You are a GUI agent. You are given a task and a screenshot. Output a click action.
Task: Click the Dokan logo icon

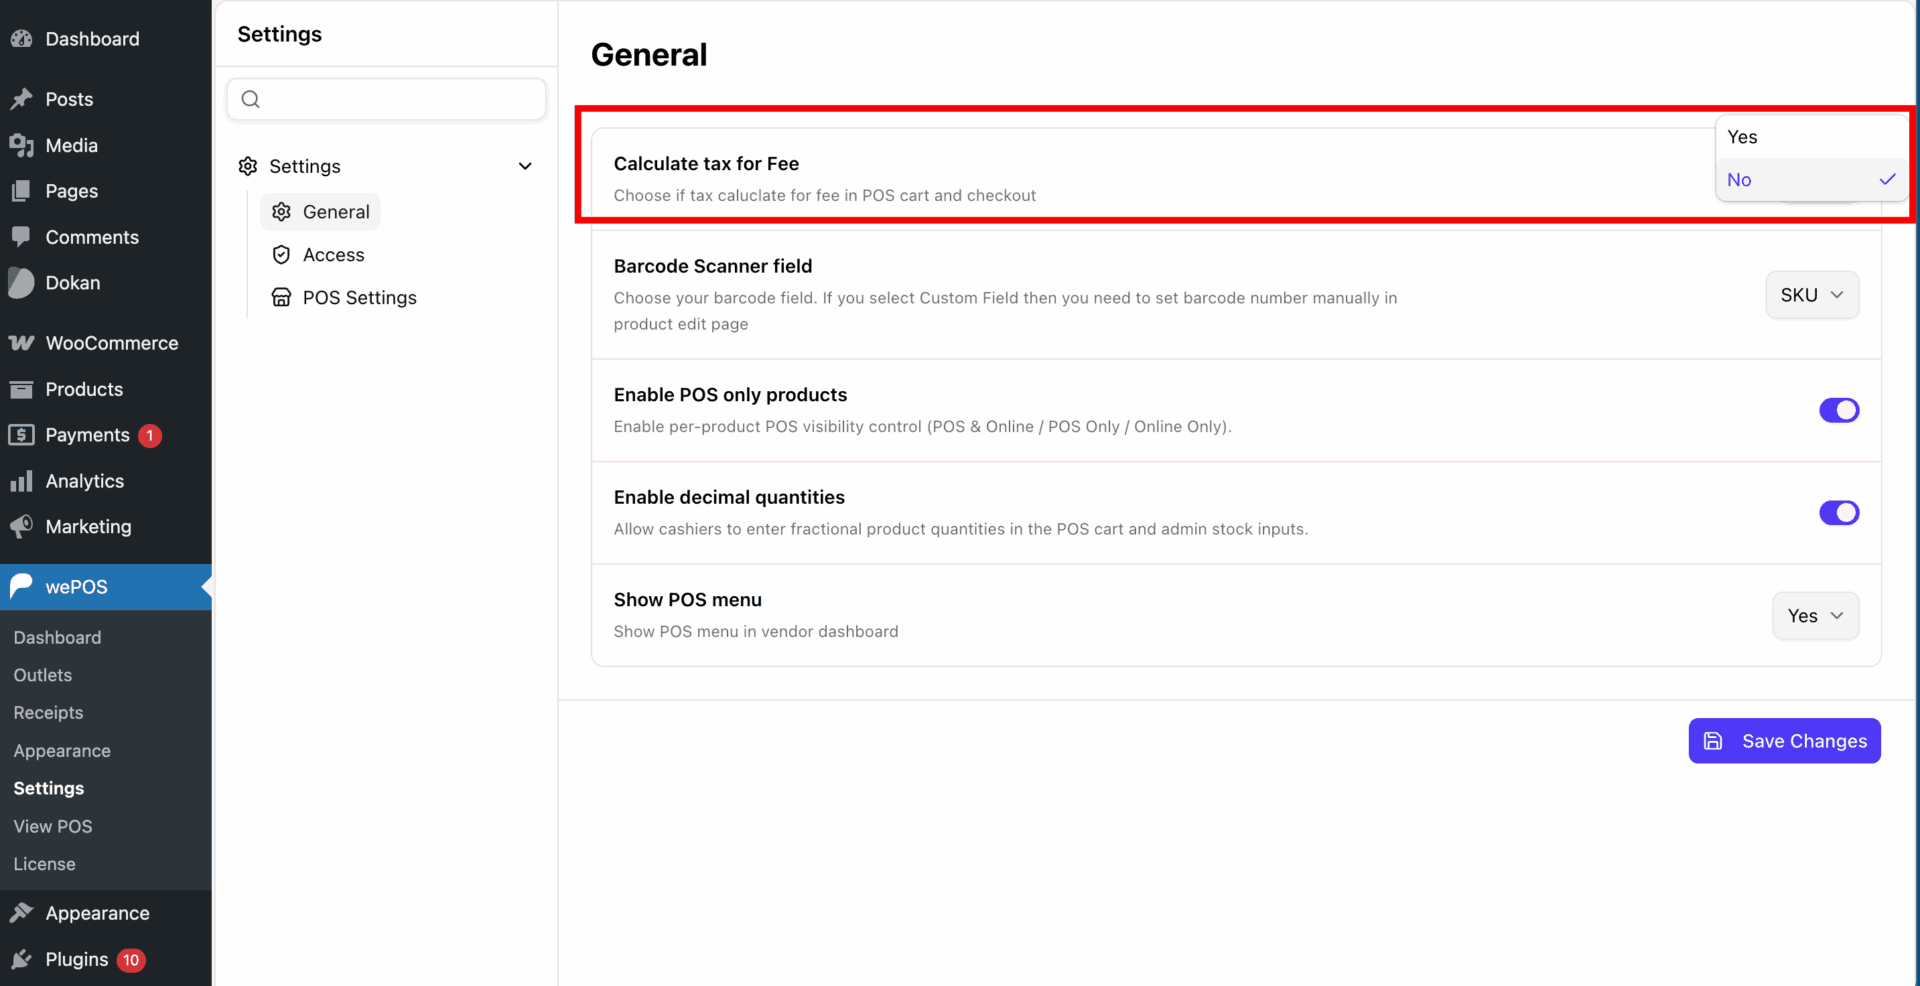(21, 283)
